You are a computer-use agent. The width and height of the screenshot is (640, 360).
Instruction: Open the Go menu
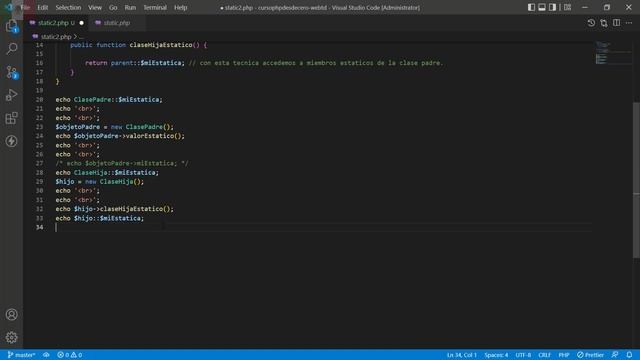pos(113,7)
